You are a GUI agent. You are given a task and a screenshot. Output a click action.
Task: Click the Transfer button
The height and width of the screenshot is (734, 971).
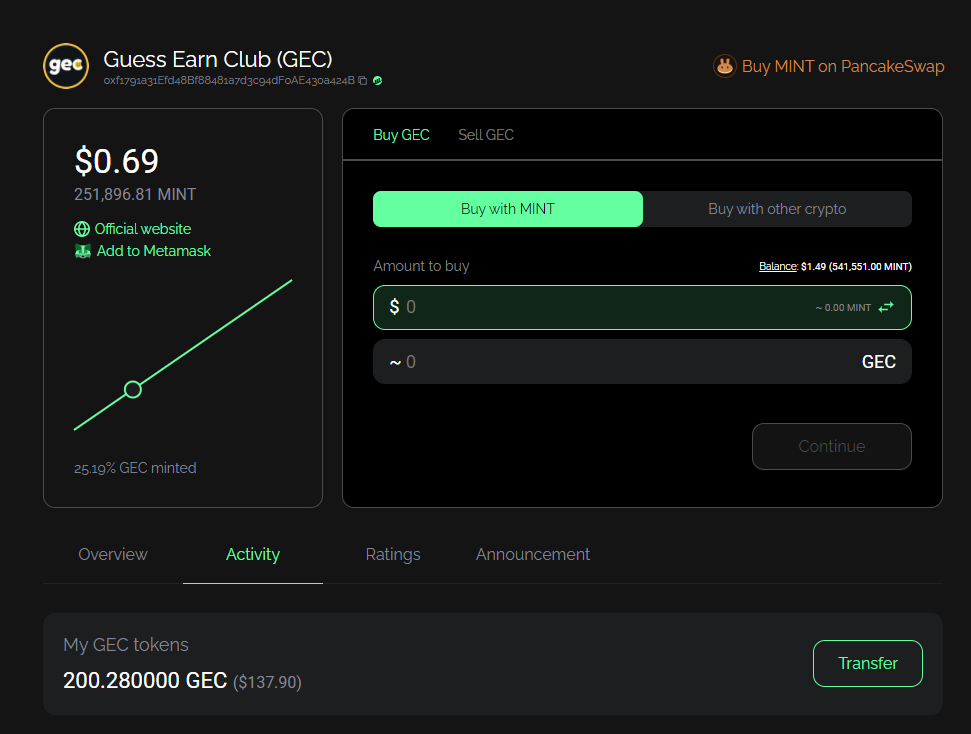click(868, 663)
